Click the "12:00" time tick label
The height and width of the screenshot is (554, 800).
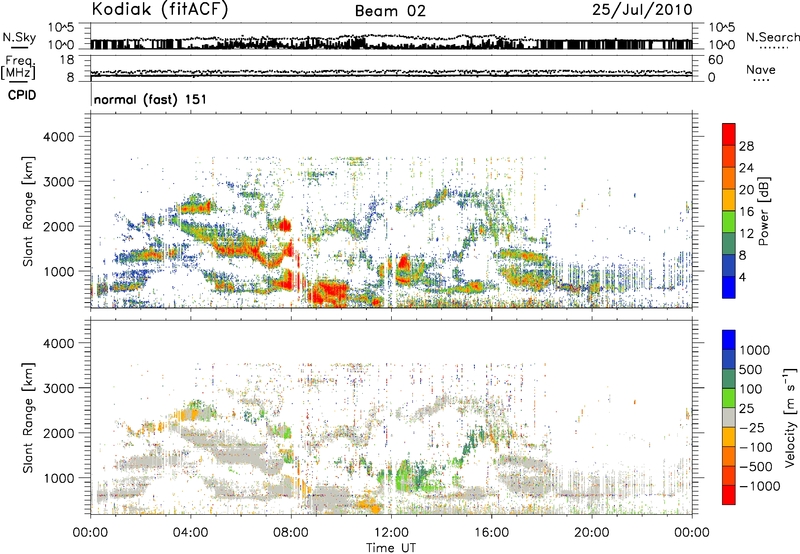[x=391, y=533]
